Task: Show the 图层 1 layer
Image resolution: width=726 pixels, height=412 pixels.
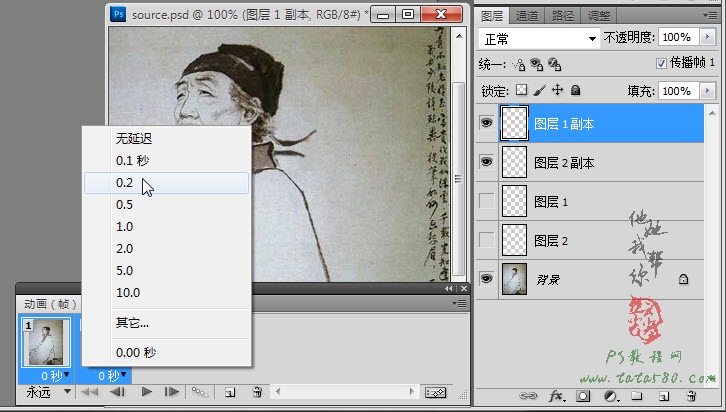Action: [486, 201]
